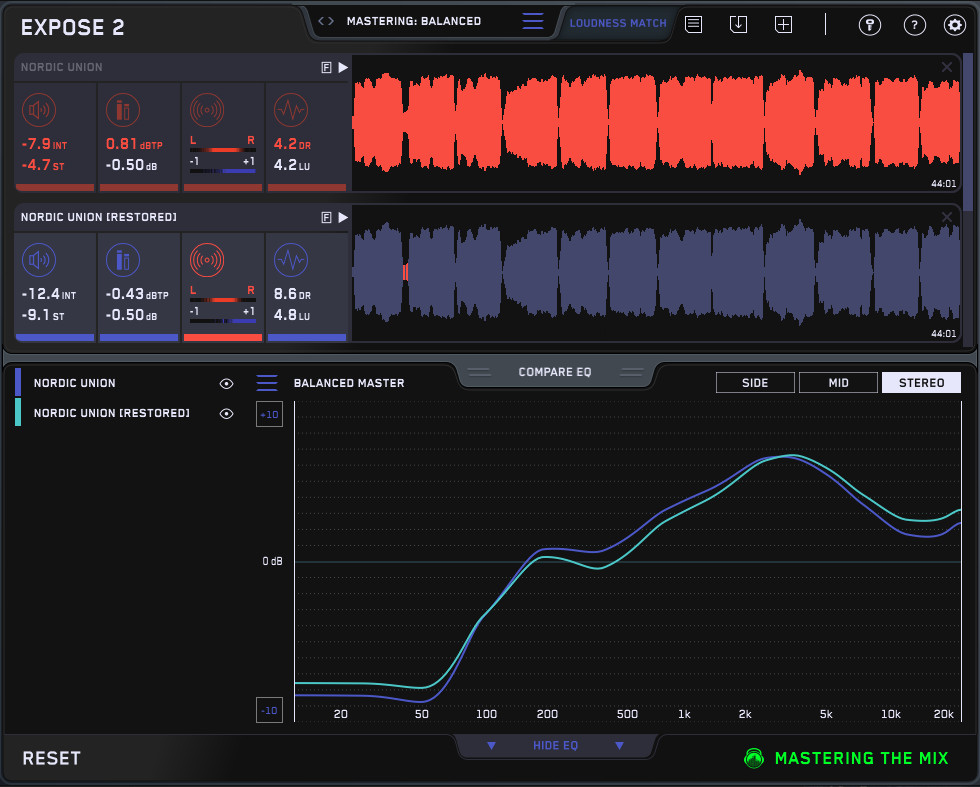Screen dimensions: 980x787
Task: Click the loudness speaker icon for Nordic Union
Action: click(40, 110)
